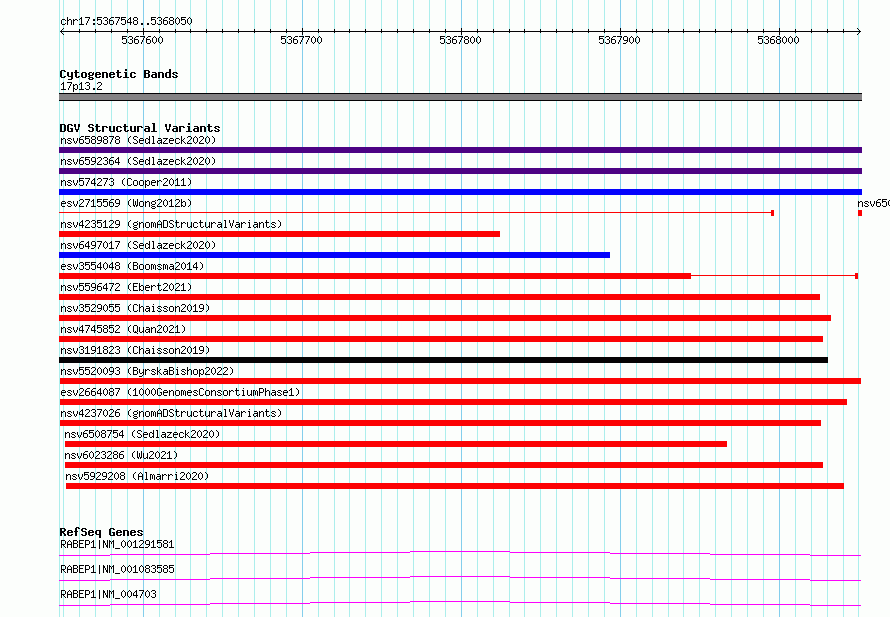The height and width of the screenshot is (617, 890).
Task: Open the nsv4235129 (gnomADStructuralVariants) label
Action: 171,224
